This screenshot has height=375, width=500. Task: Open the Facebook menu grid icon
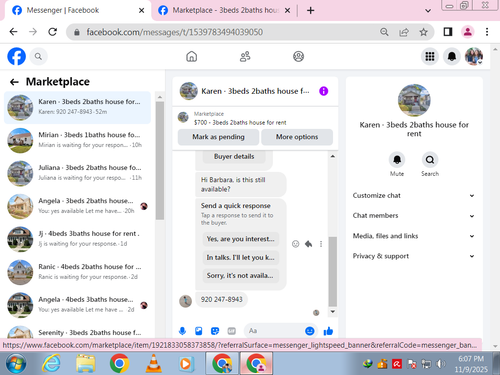(x=430, y=56)
